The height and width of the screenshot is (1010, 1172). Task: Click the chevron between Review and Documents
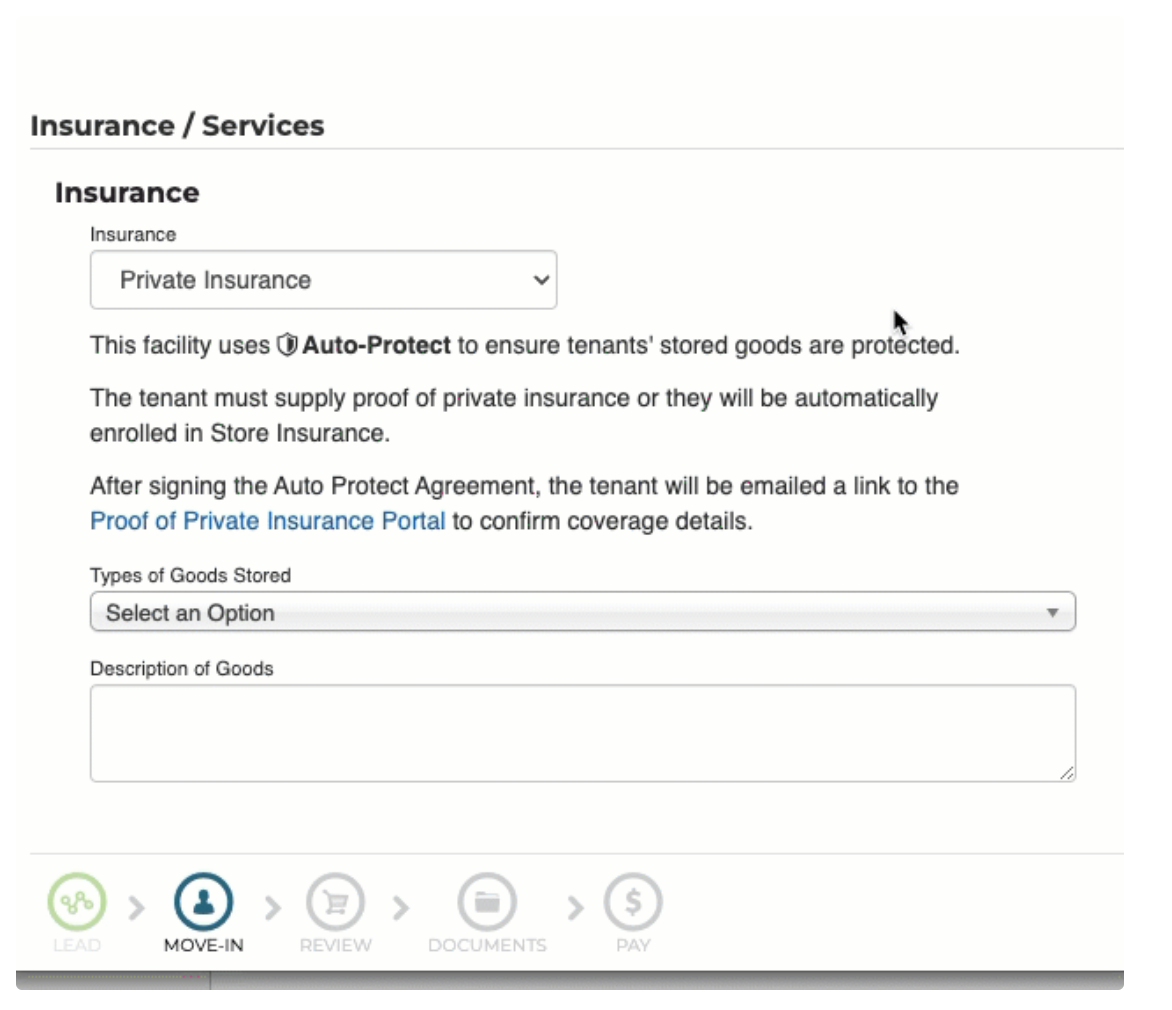[x=400, y=907]
